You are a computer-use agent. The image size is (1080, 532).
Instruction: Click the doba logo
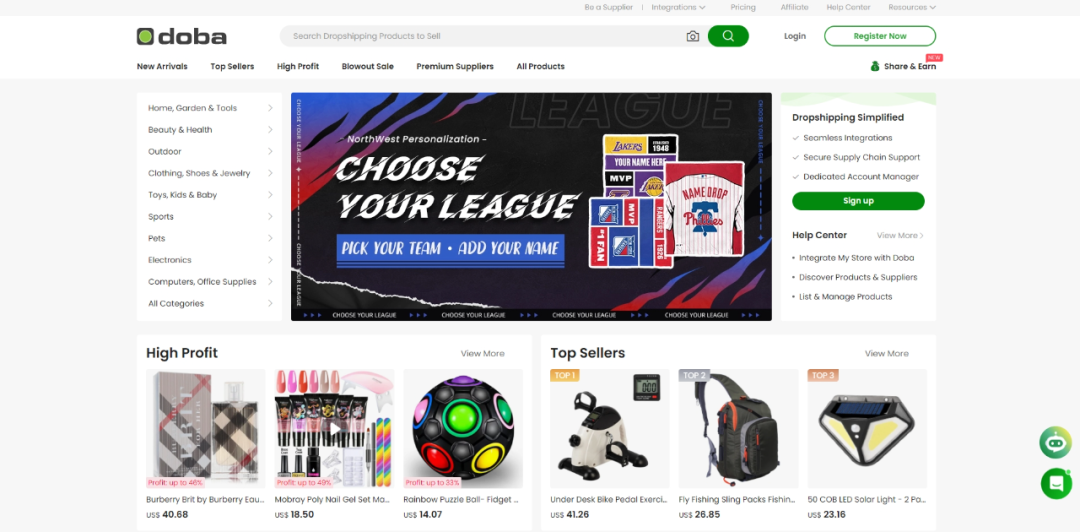[182, 37]
